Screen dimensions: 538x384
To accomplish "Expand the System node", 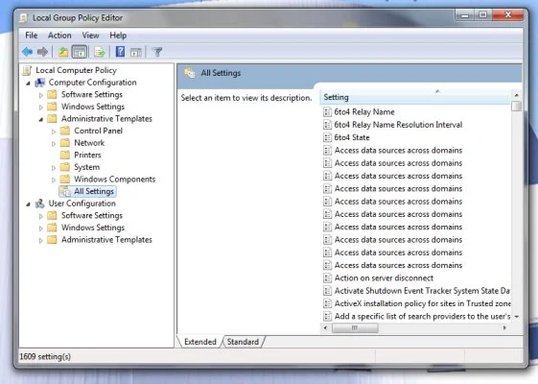I will (x=54, y=168).
